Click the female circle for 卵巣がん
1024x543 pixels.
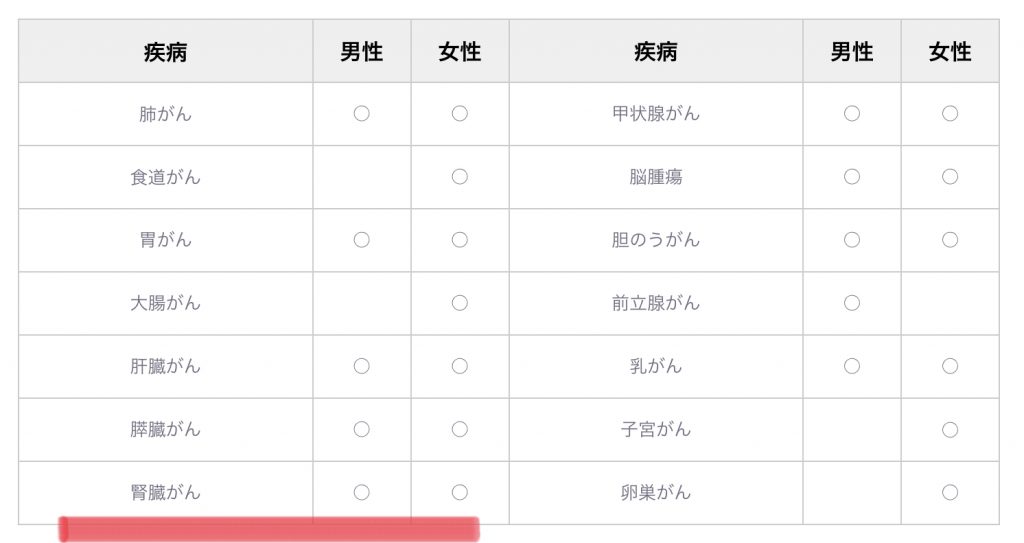tap(950, 492)
